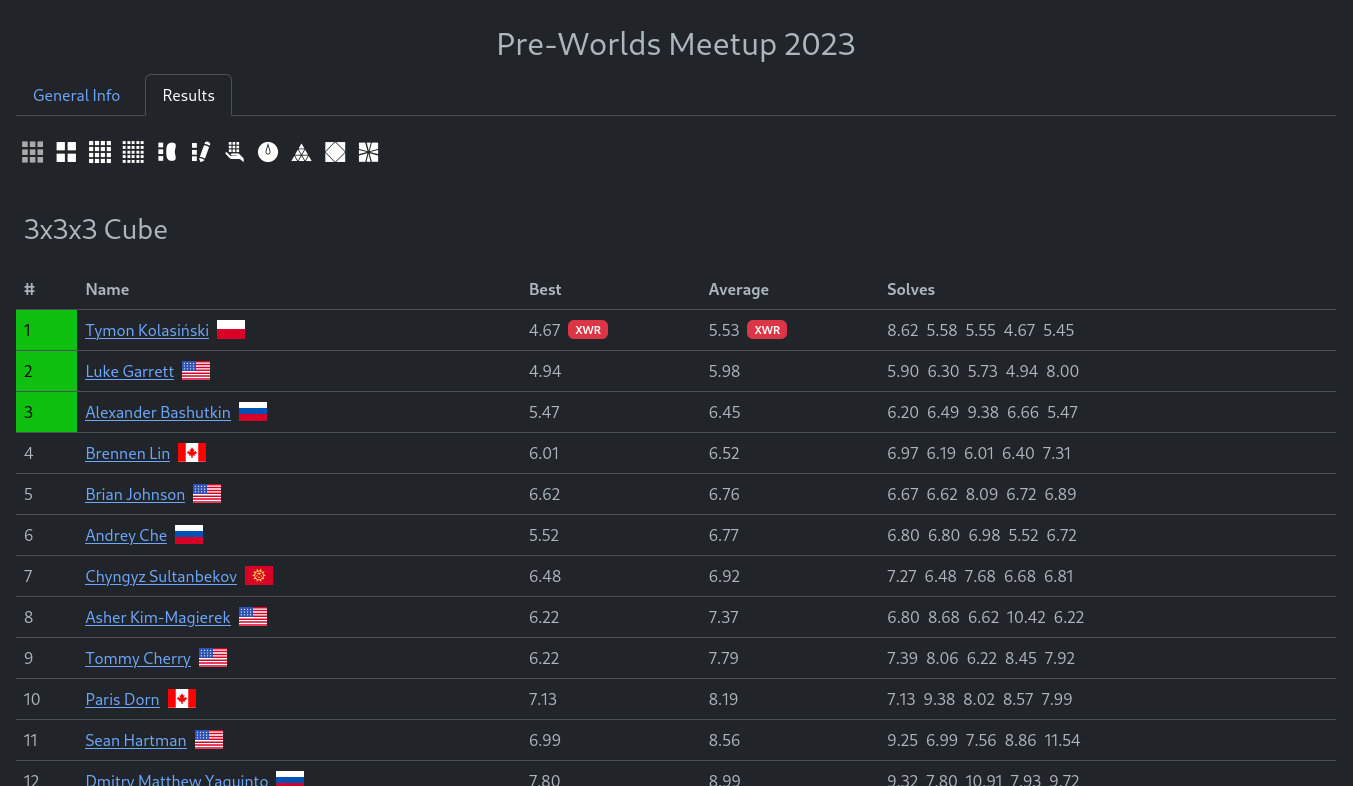1353x786 pixels.
Task: Select the 5x5x5 Cube event icon
Action: pos(133,152)
